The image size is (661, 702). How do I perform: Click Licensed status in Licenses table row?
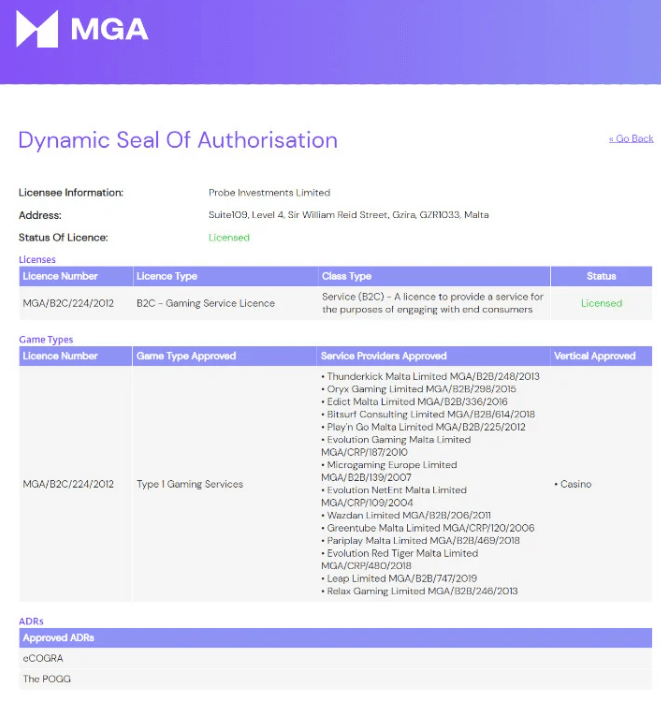coord(601,303)
